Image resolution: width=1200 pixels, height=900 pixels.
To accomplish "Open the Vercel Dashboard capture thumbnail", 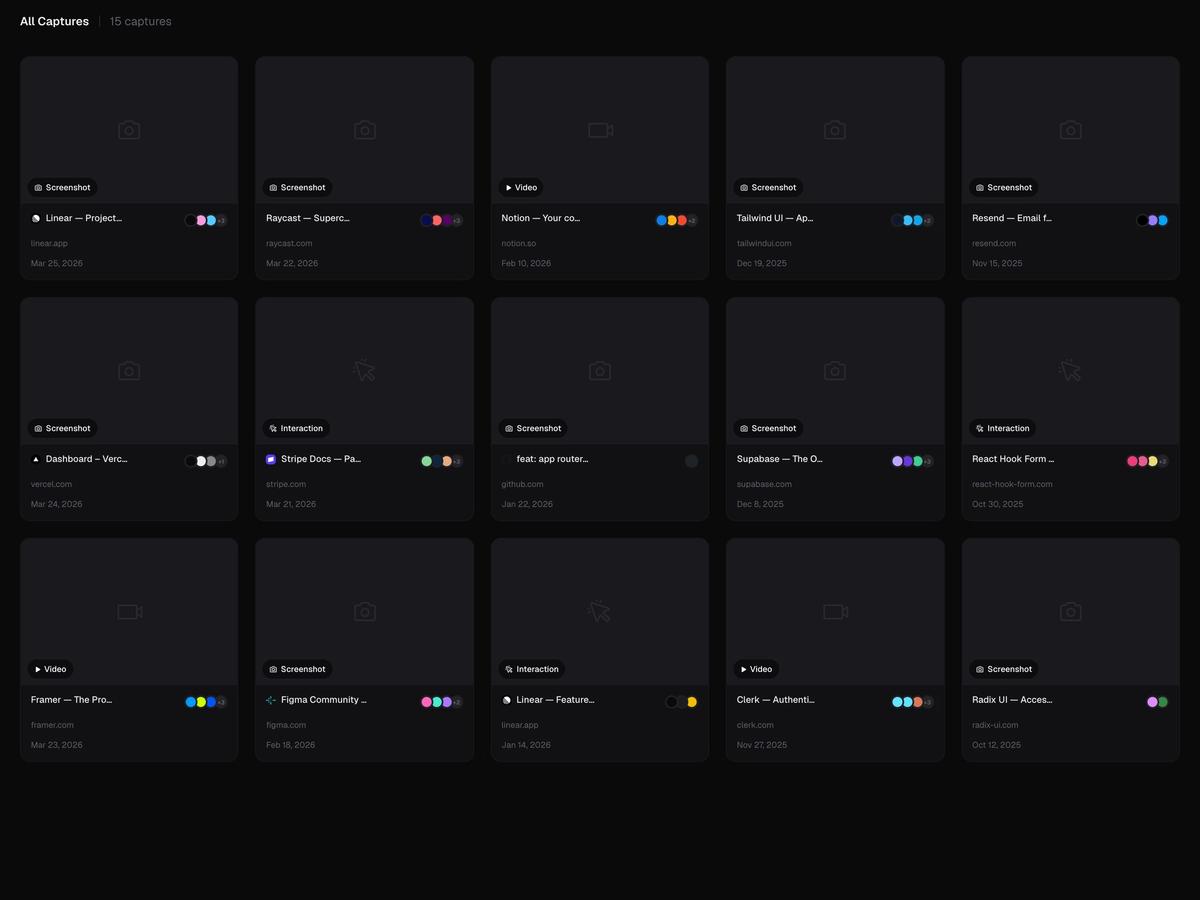I will (x=129, y=370).
